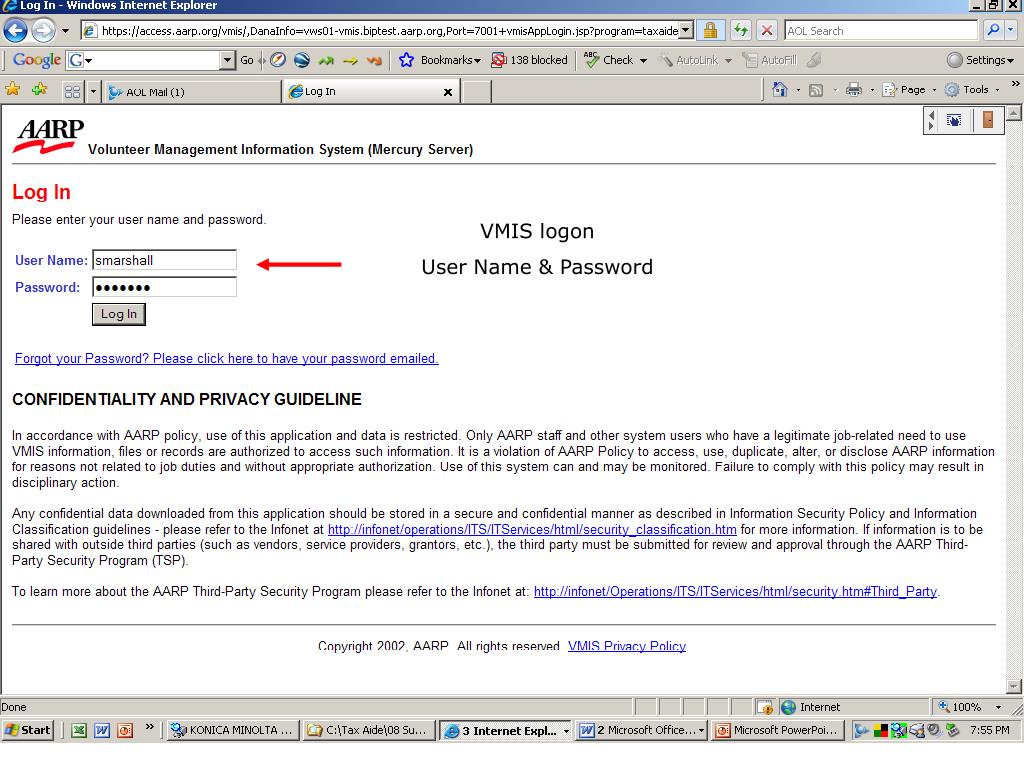Open the 100% zoom level control
This screenshot has width=1024, height=768.
970,707
